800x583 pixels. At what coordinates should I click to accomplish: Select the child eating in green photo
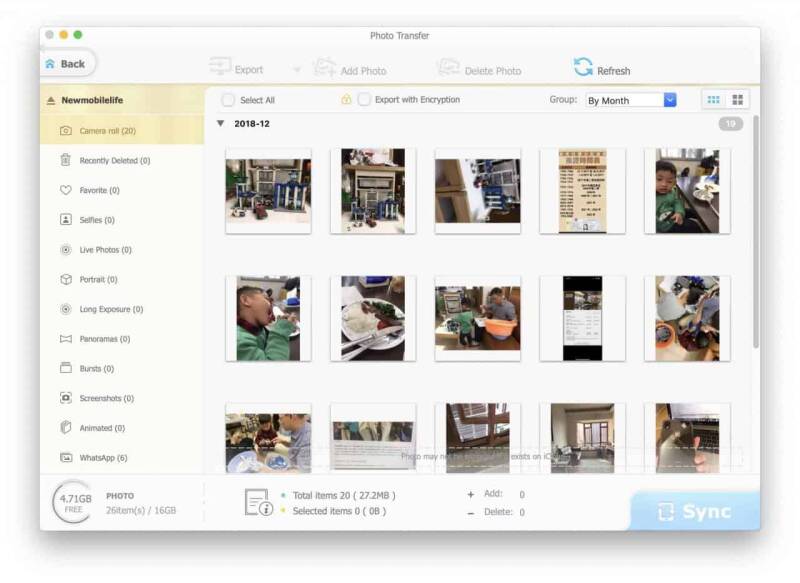tap(268, 318)
